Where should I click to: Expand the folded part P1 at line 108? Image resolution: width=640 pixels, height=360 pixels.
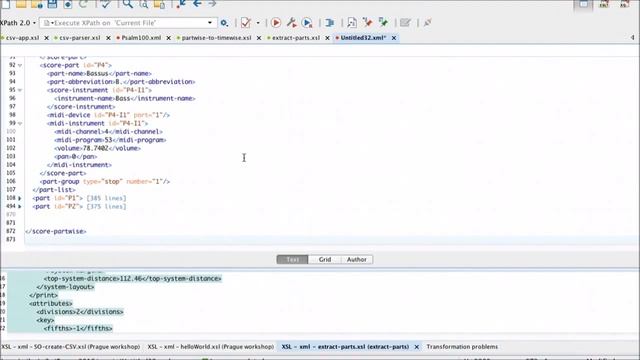(x=20, y=198)
